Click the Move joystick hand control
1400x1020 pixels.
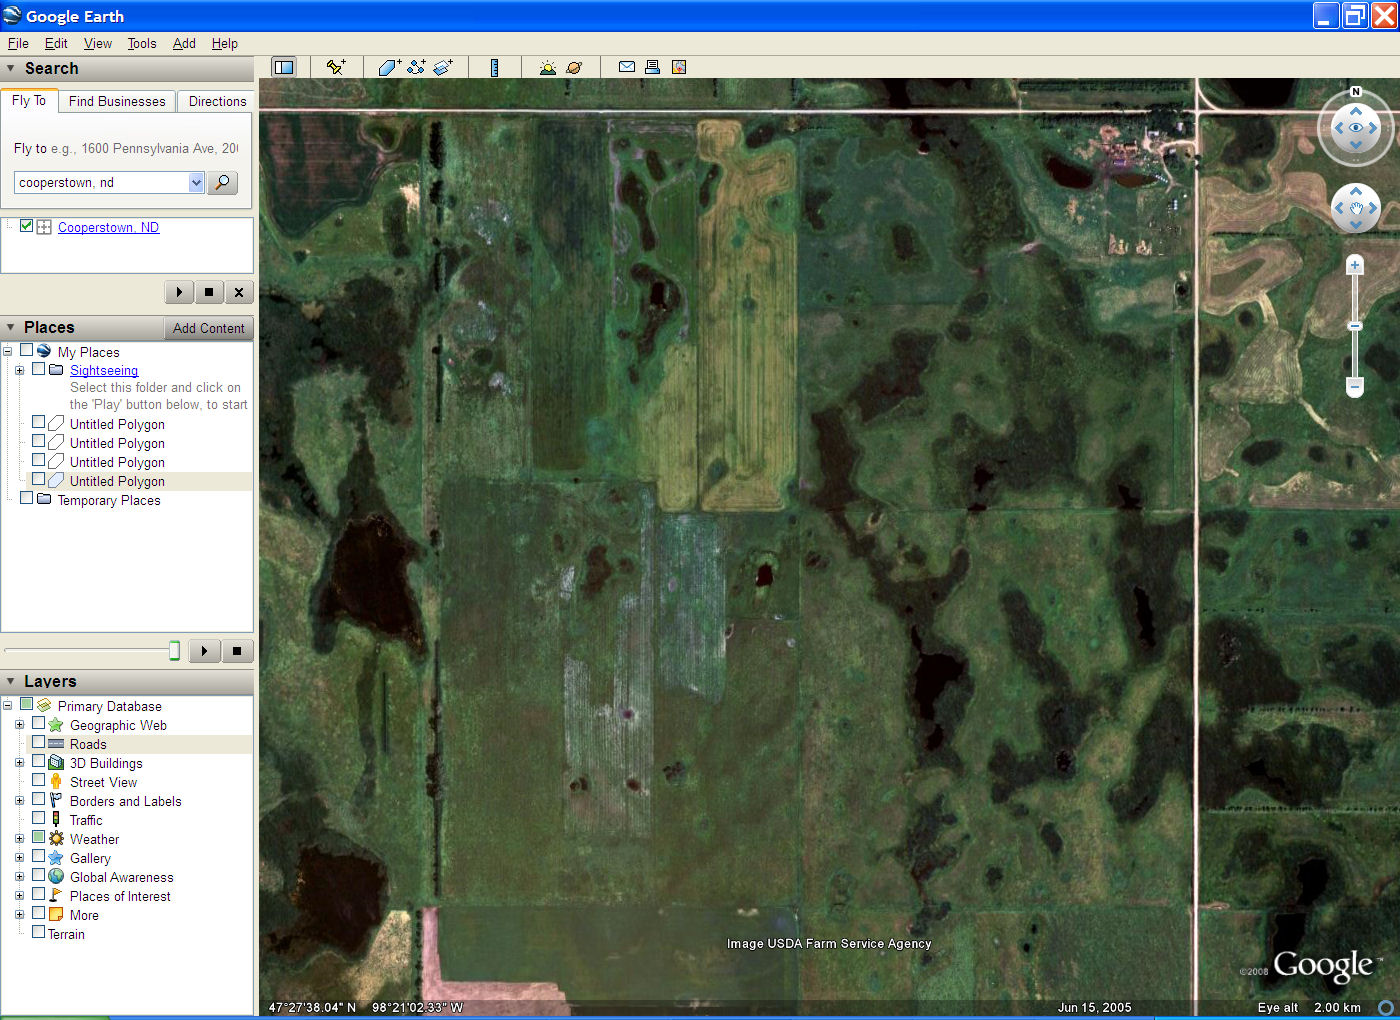pos(1356,209)
